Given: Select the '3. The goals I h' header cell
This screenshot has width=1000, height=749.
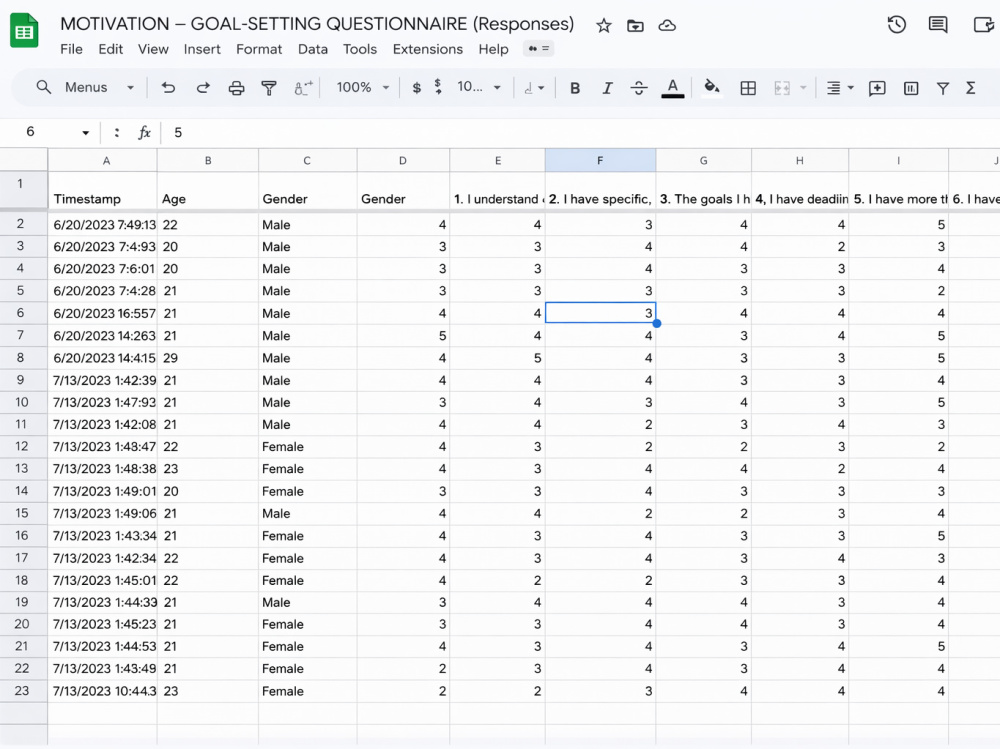Looking at the screenshot, I should point(703,191).
